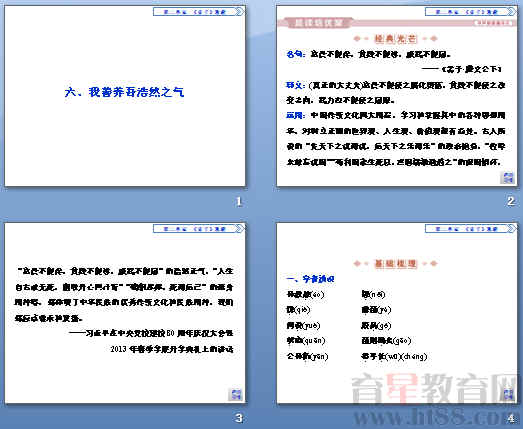Click the blue header banner on slide 2
This screenshot has width=523, height=429.
[x=470, y=12]
